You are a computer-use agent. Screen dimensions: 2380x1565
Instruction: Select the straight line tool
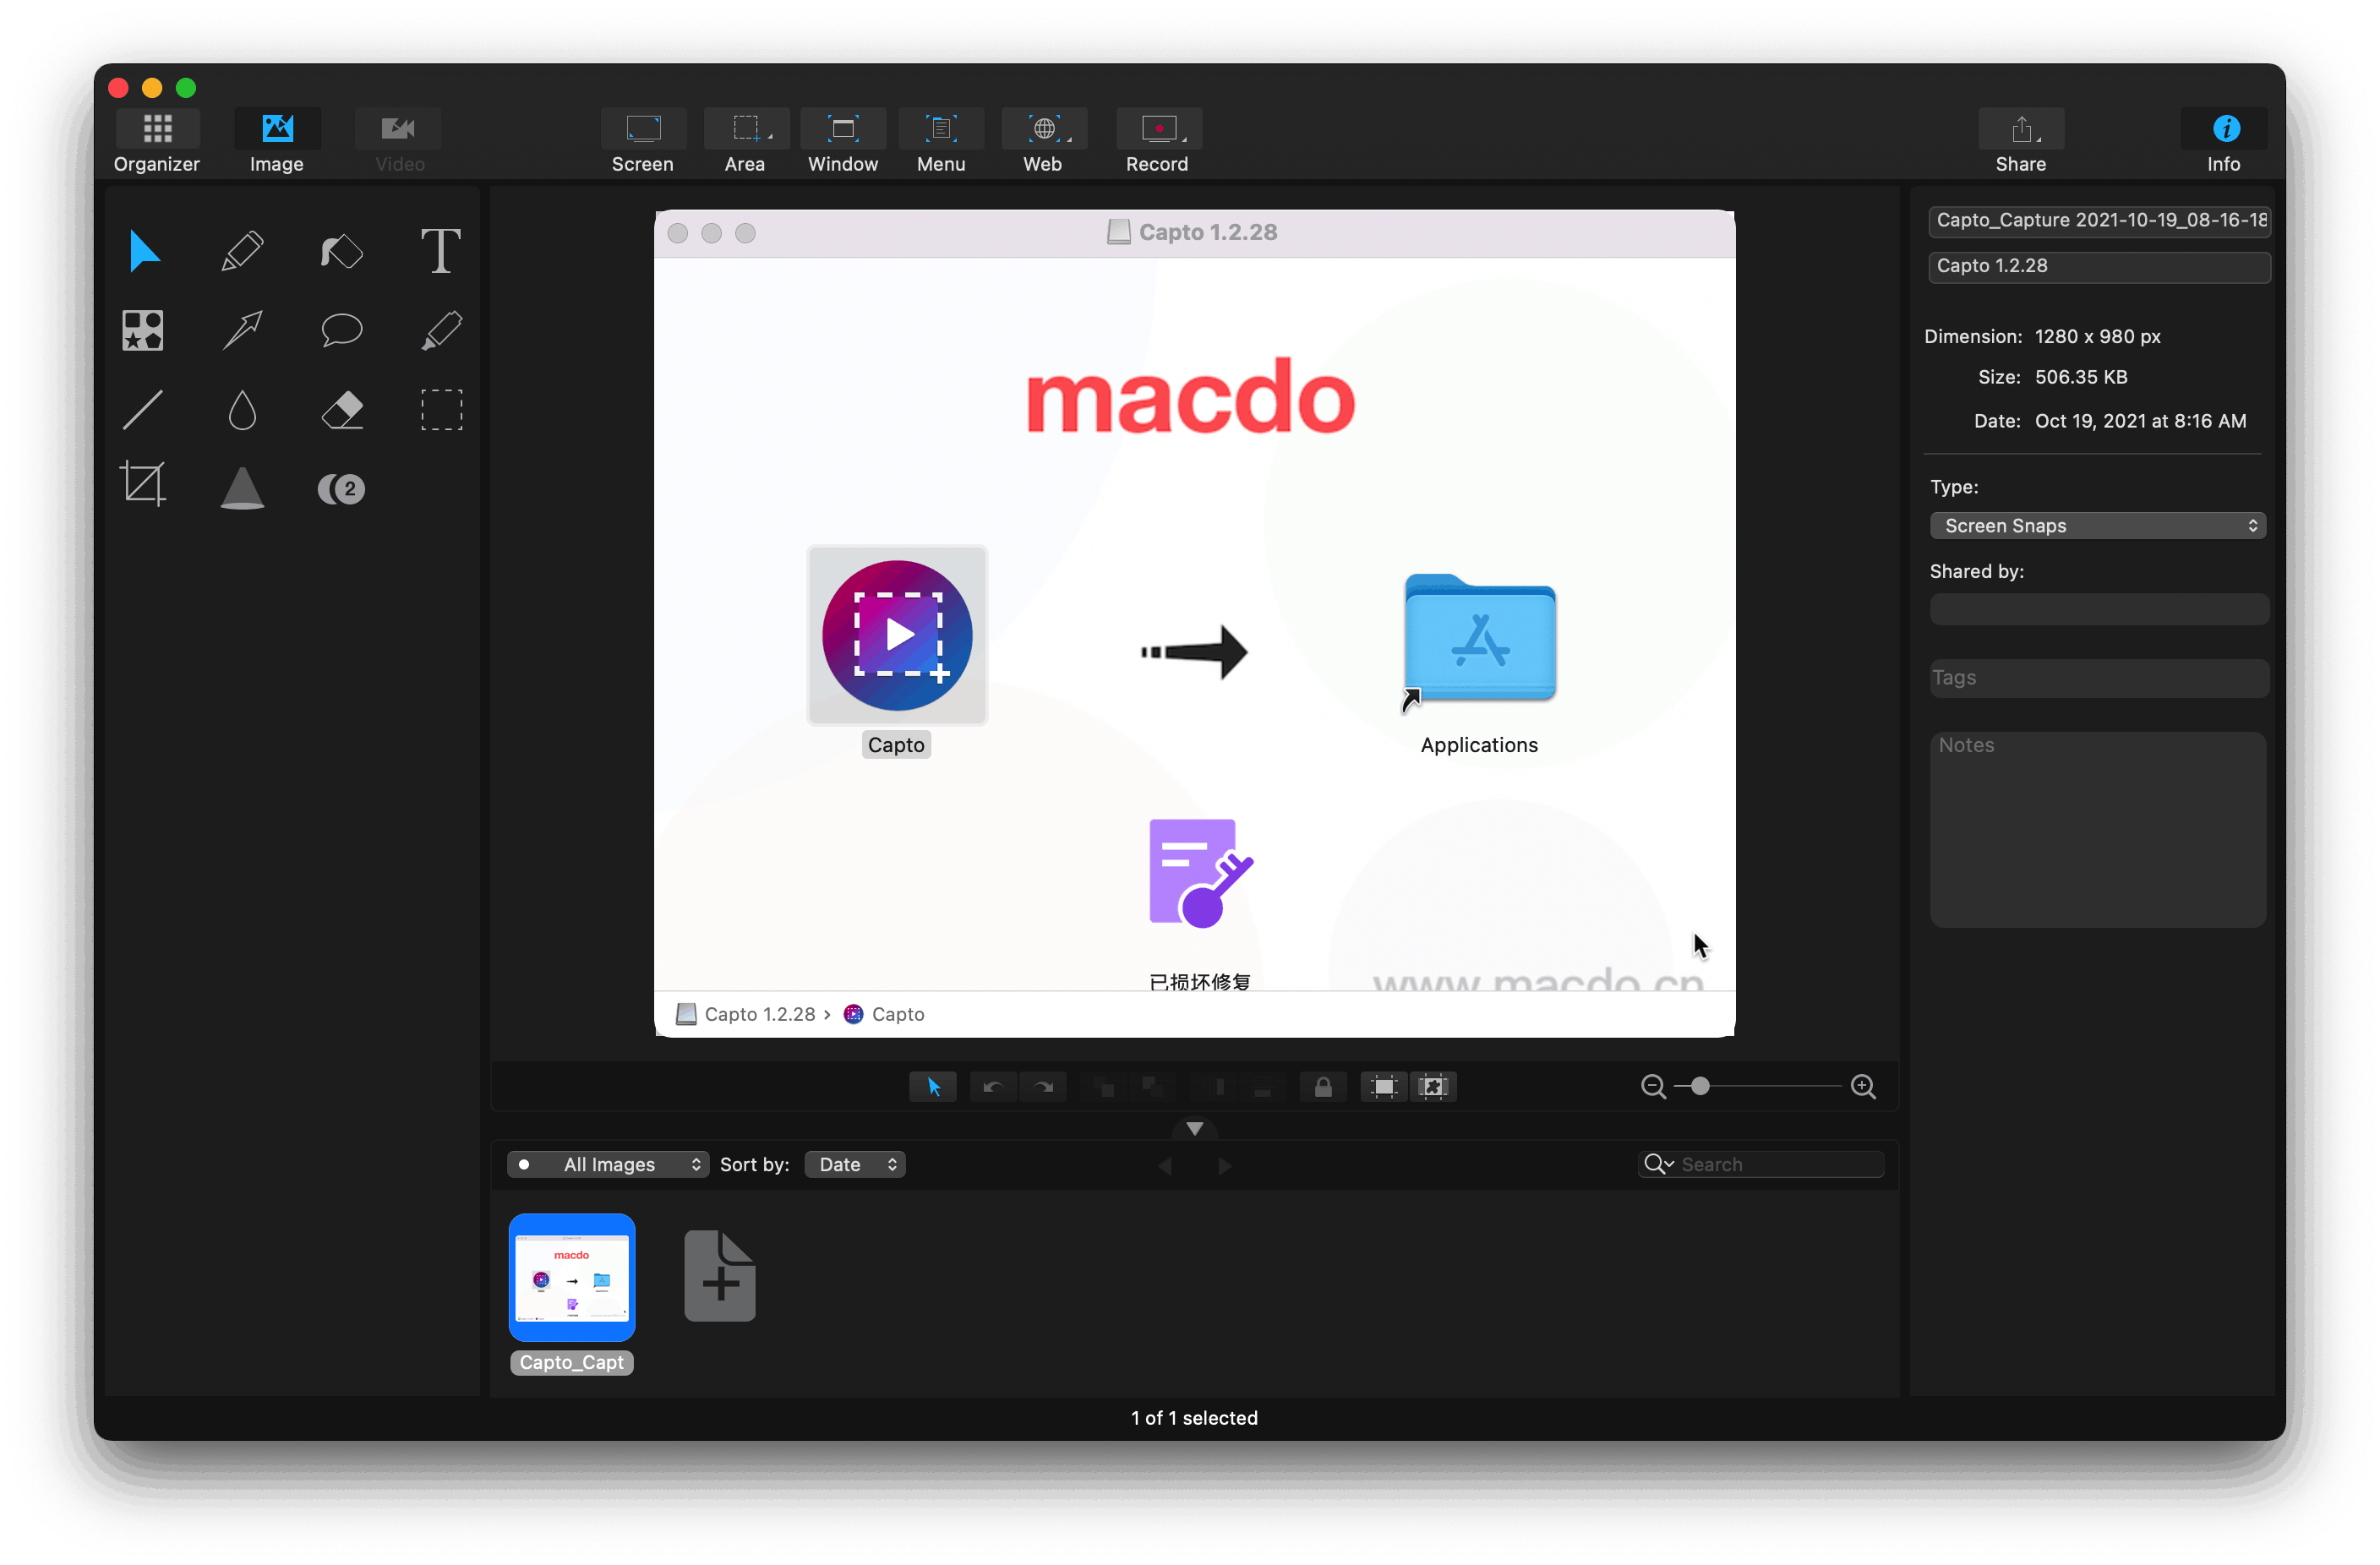click(x=143, y=410)
